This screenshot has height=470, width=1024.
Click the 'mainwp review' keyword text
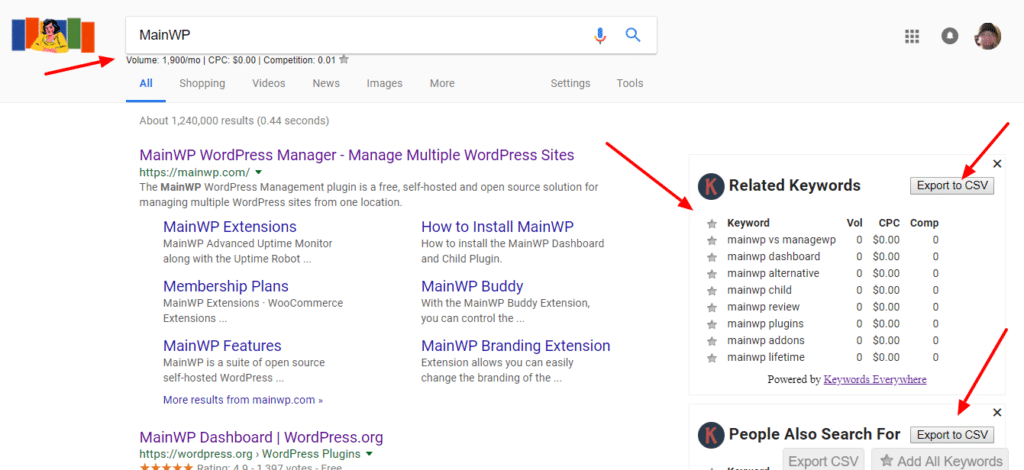point(763,307)
